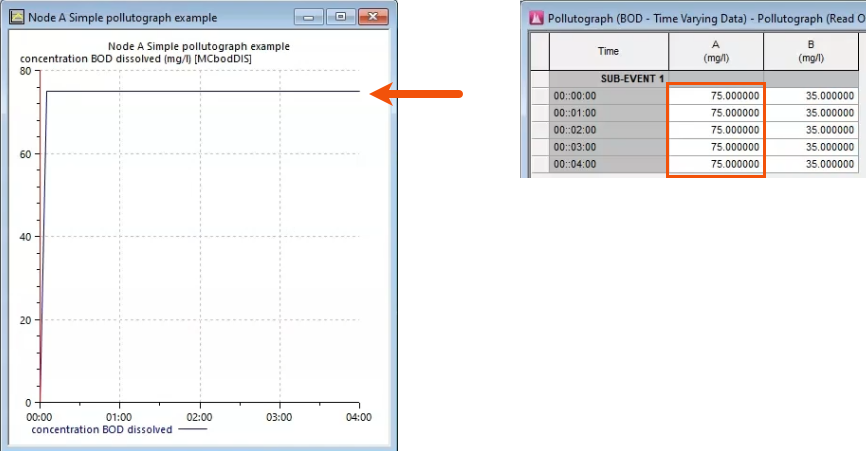Click the 20 label on the y-axis
Viewport: 866px width, 451px height.
(25, 320)
